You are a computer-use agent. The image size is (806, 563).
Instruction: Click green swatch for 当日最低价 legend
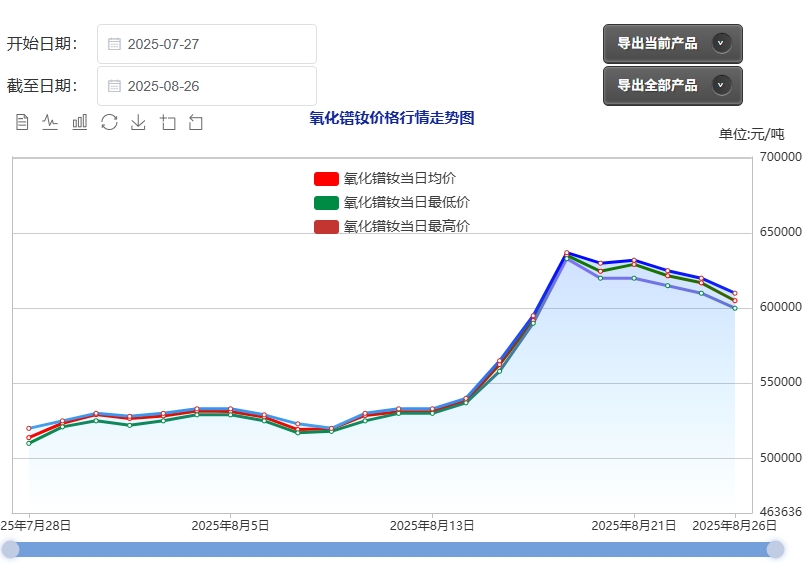tap(326, 203)
